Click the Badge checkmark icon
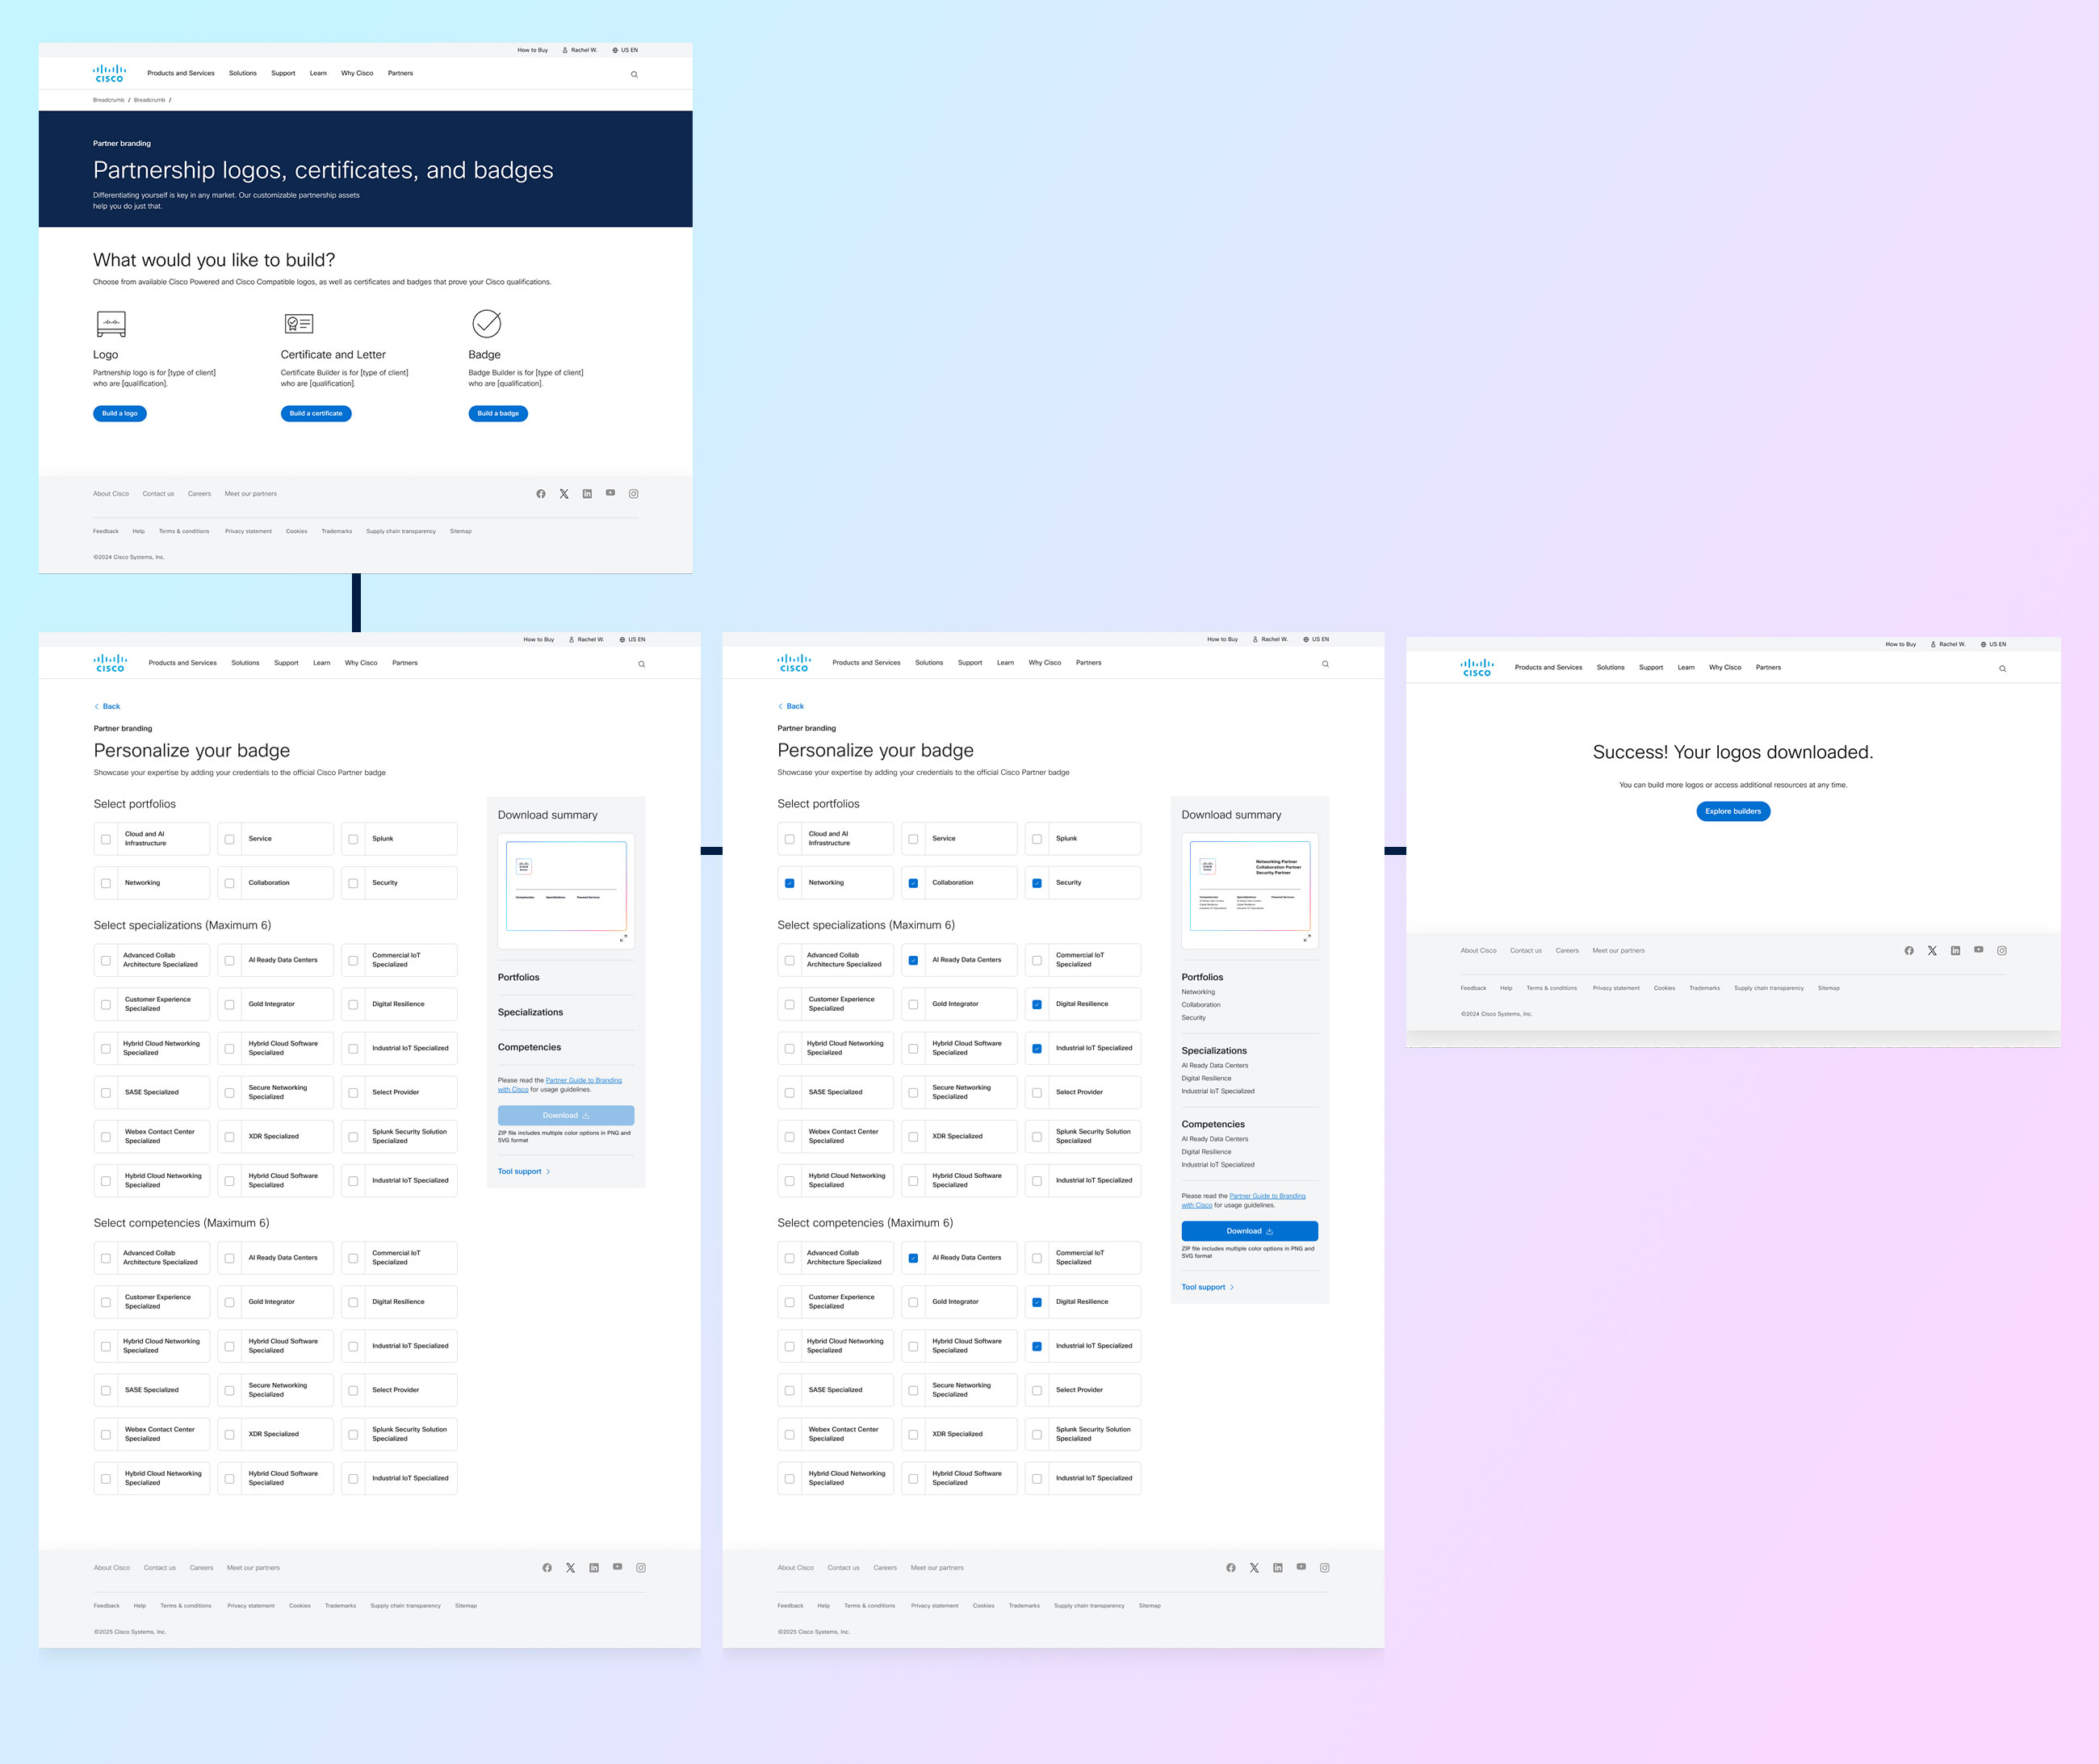The image size is (2099, 1764). click(486, 324)
